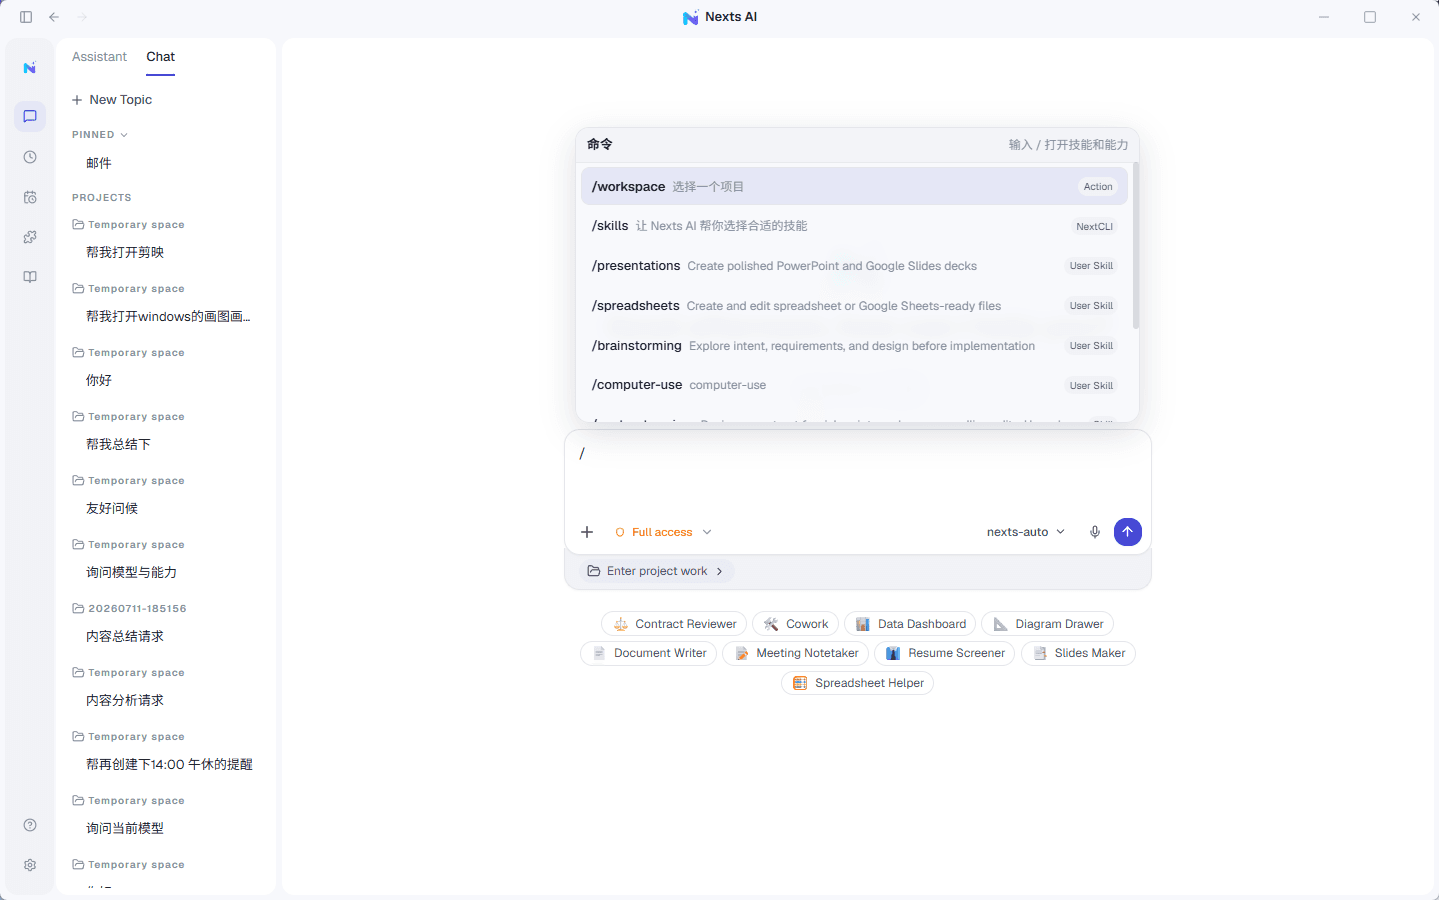Screen dimensions: 1439x900
Task: Open the nexts-auto model dropdown
Action: tap(1026, 532)
